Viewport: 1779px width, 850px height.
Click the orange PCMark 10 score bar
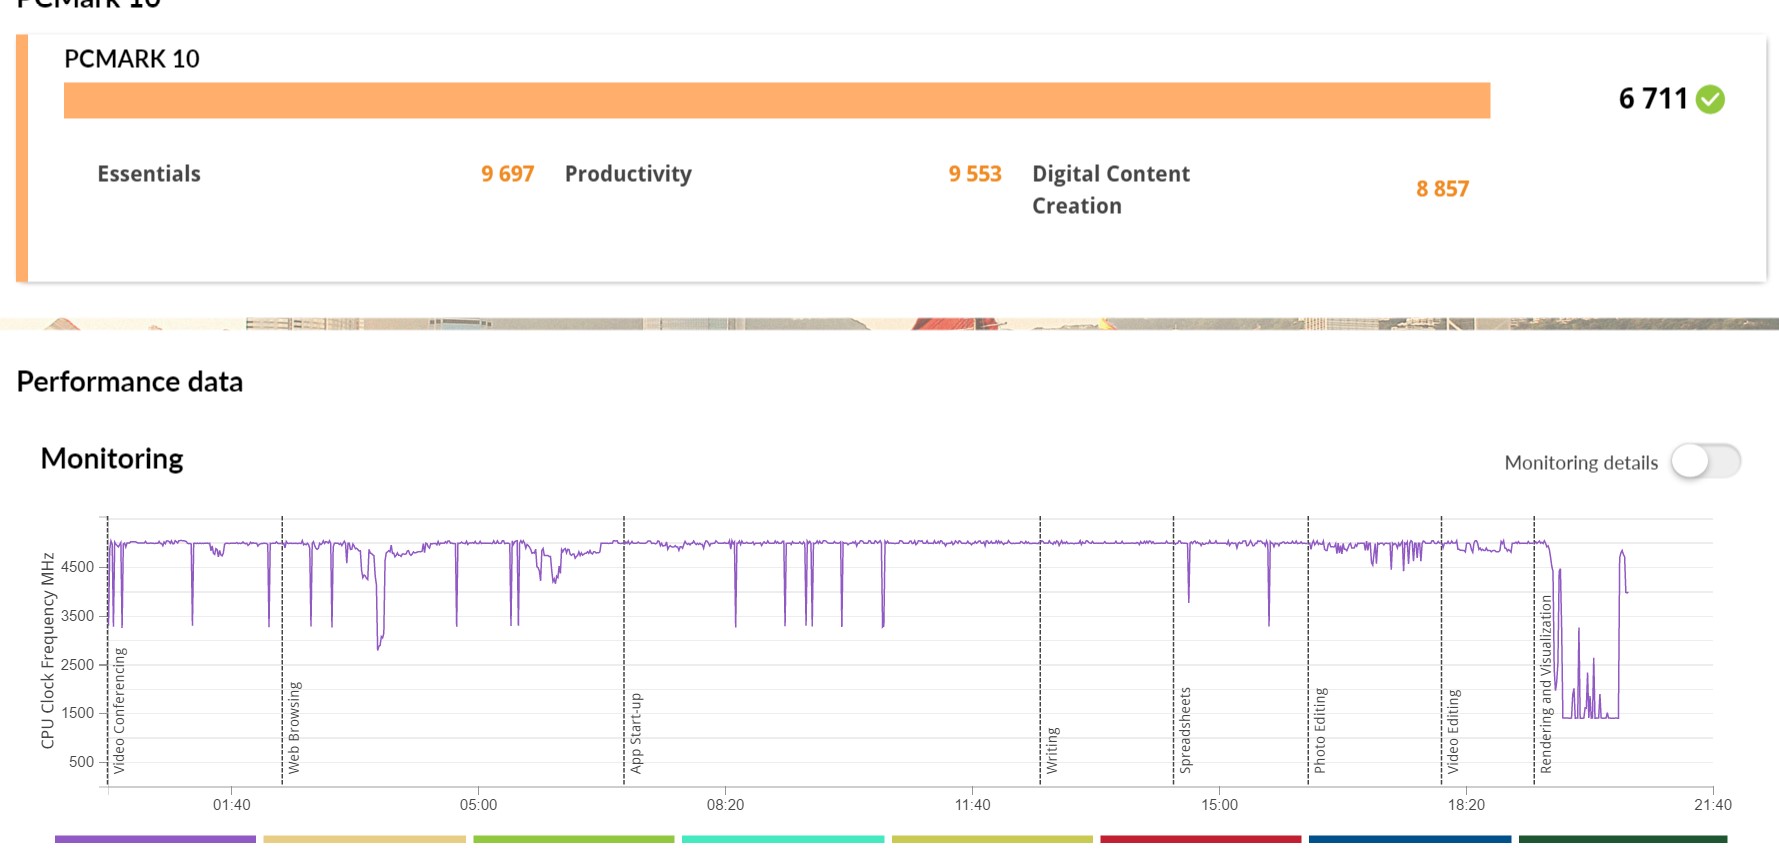coord(776,101)
